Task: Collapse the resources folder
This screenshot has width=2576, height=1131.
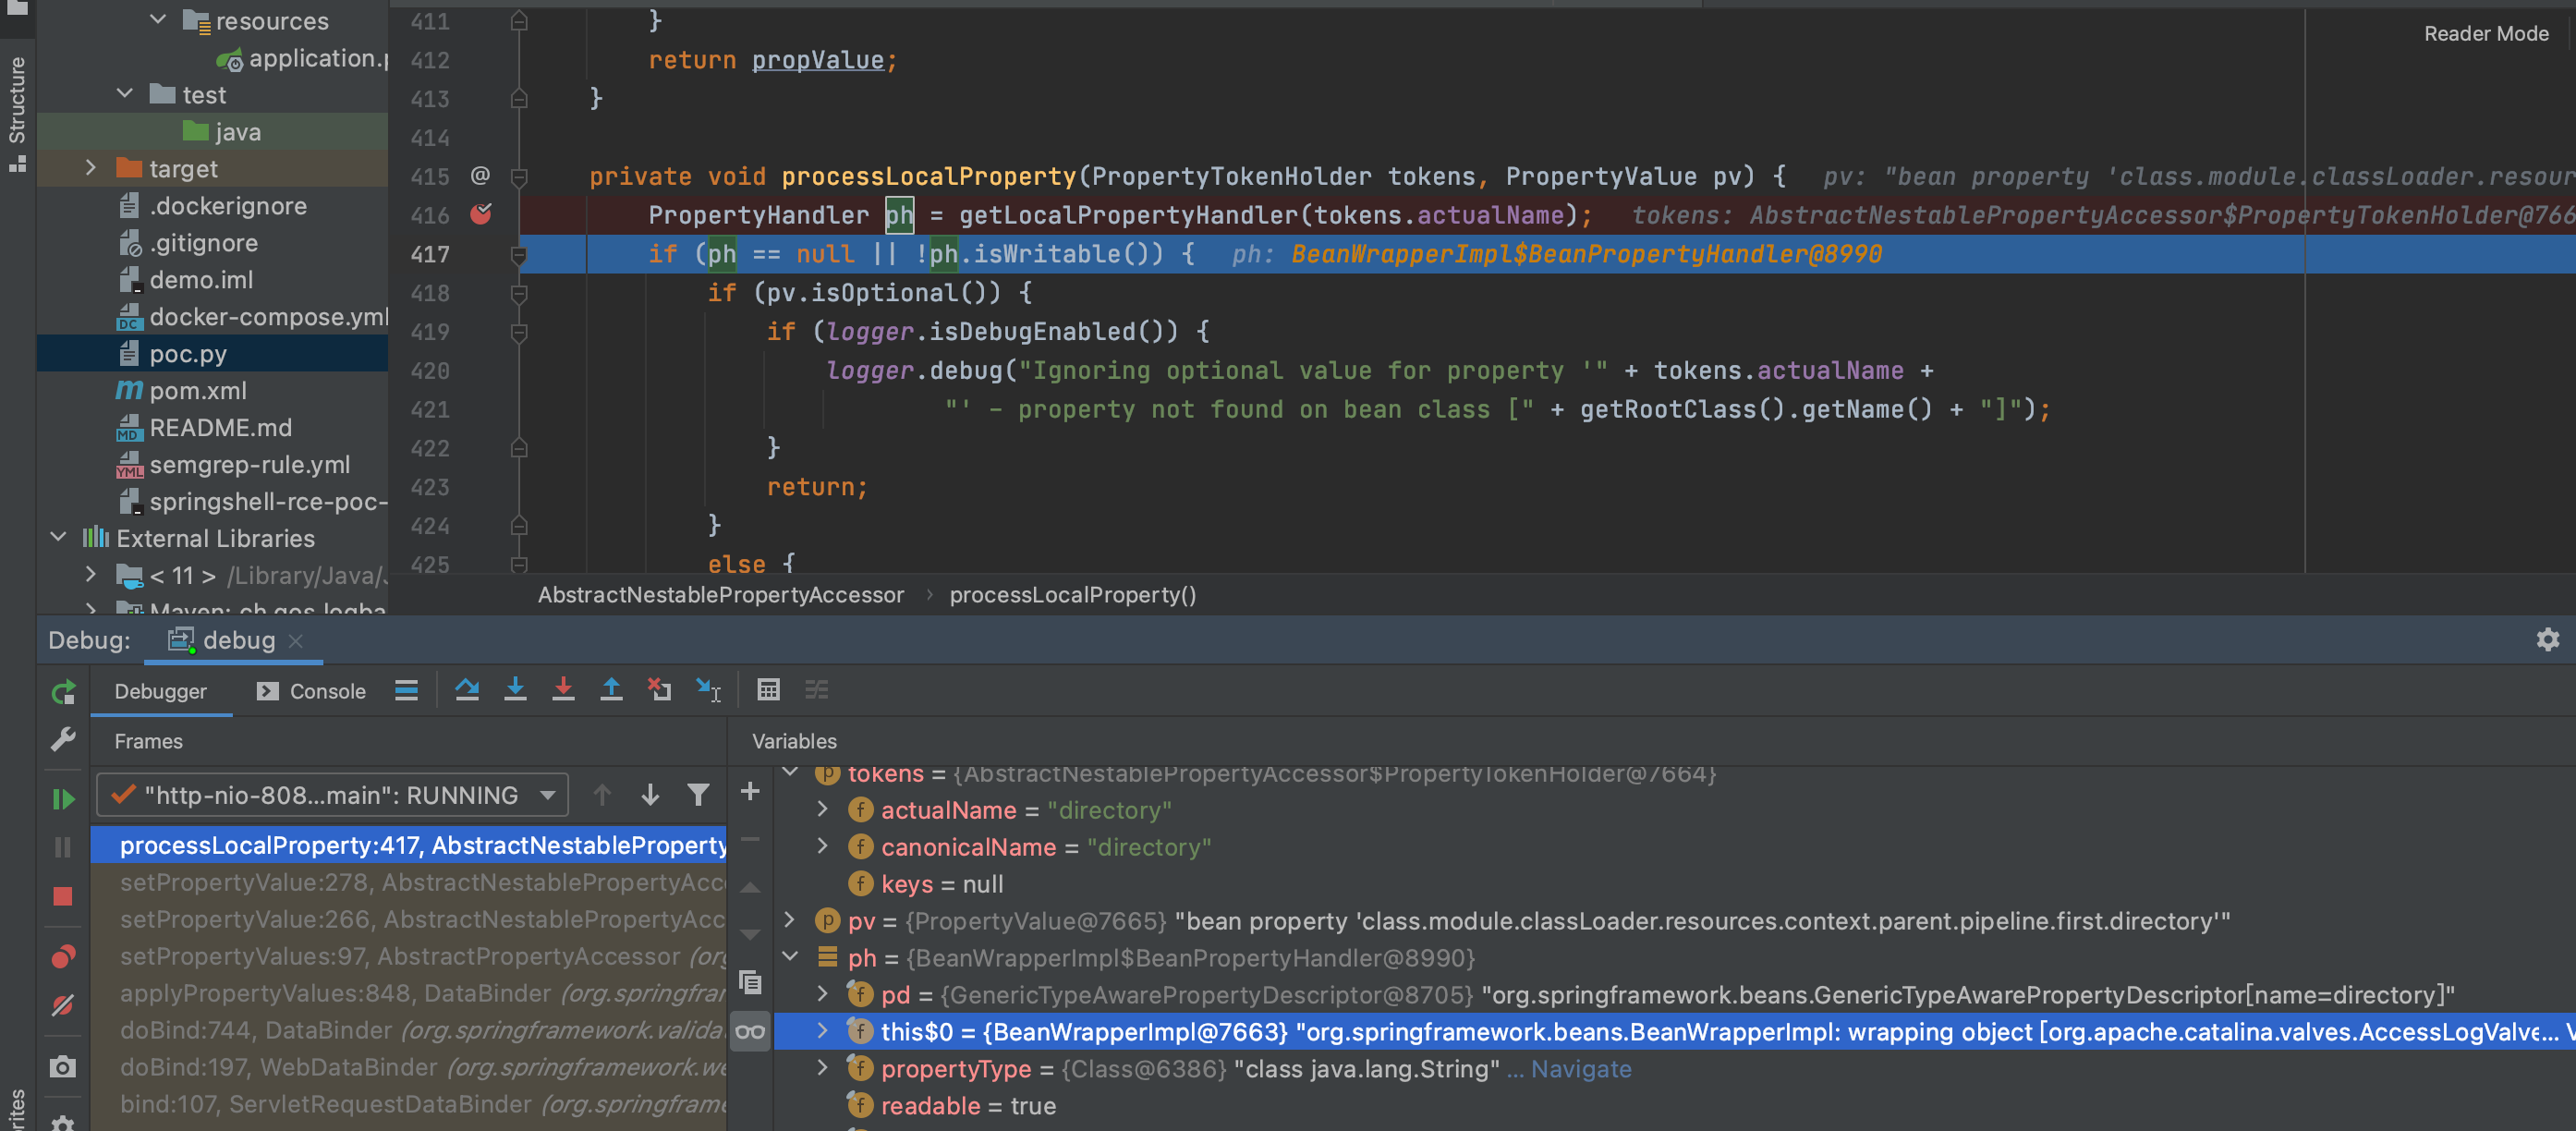Action: (158, 19)
